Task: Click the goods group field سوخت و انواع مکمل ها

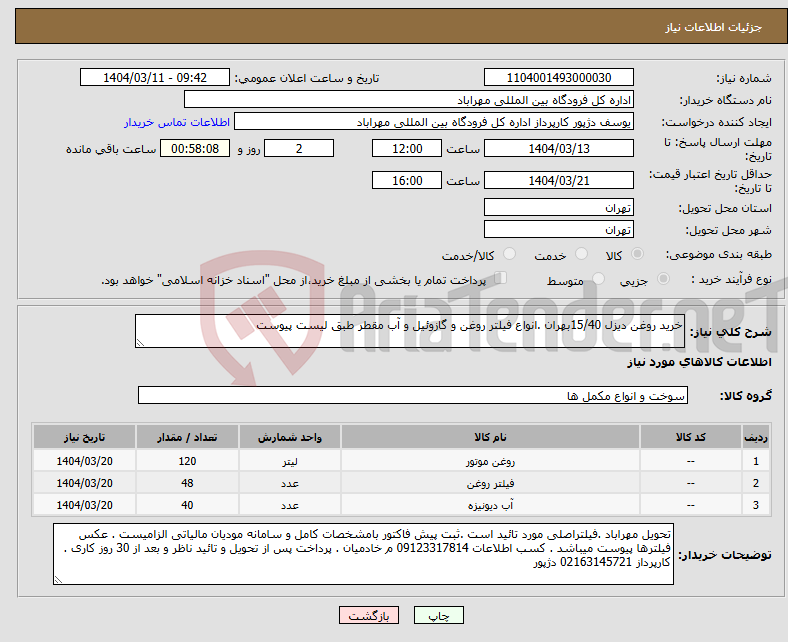Action: click(413, 395)
